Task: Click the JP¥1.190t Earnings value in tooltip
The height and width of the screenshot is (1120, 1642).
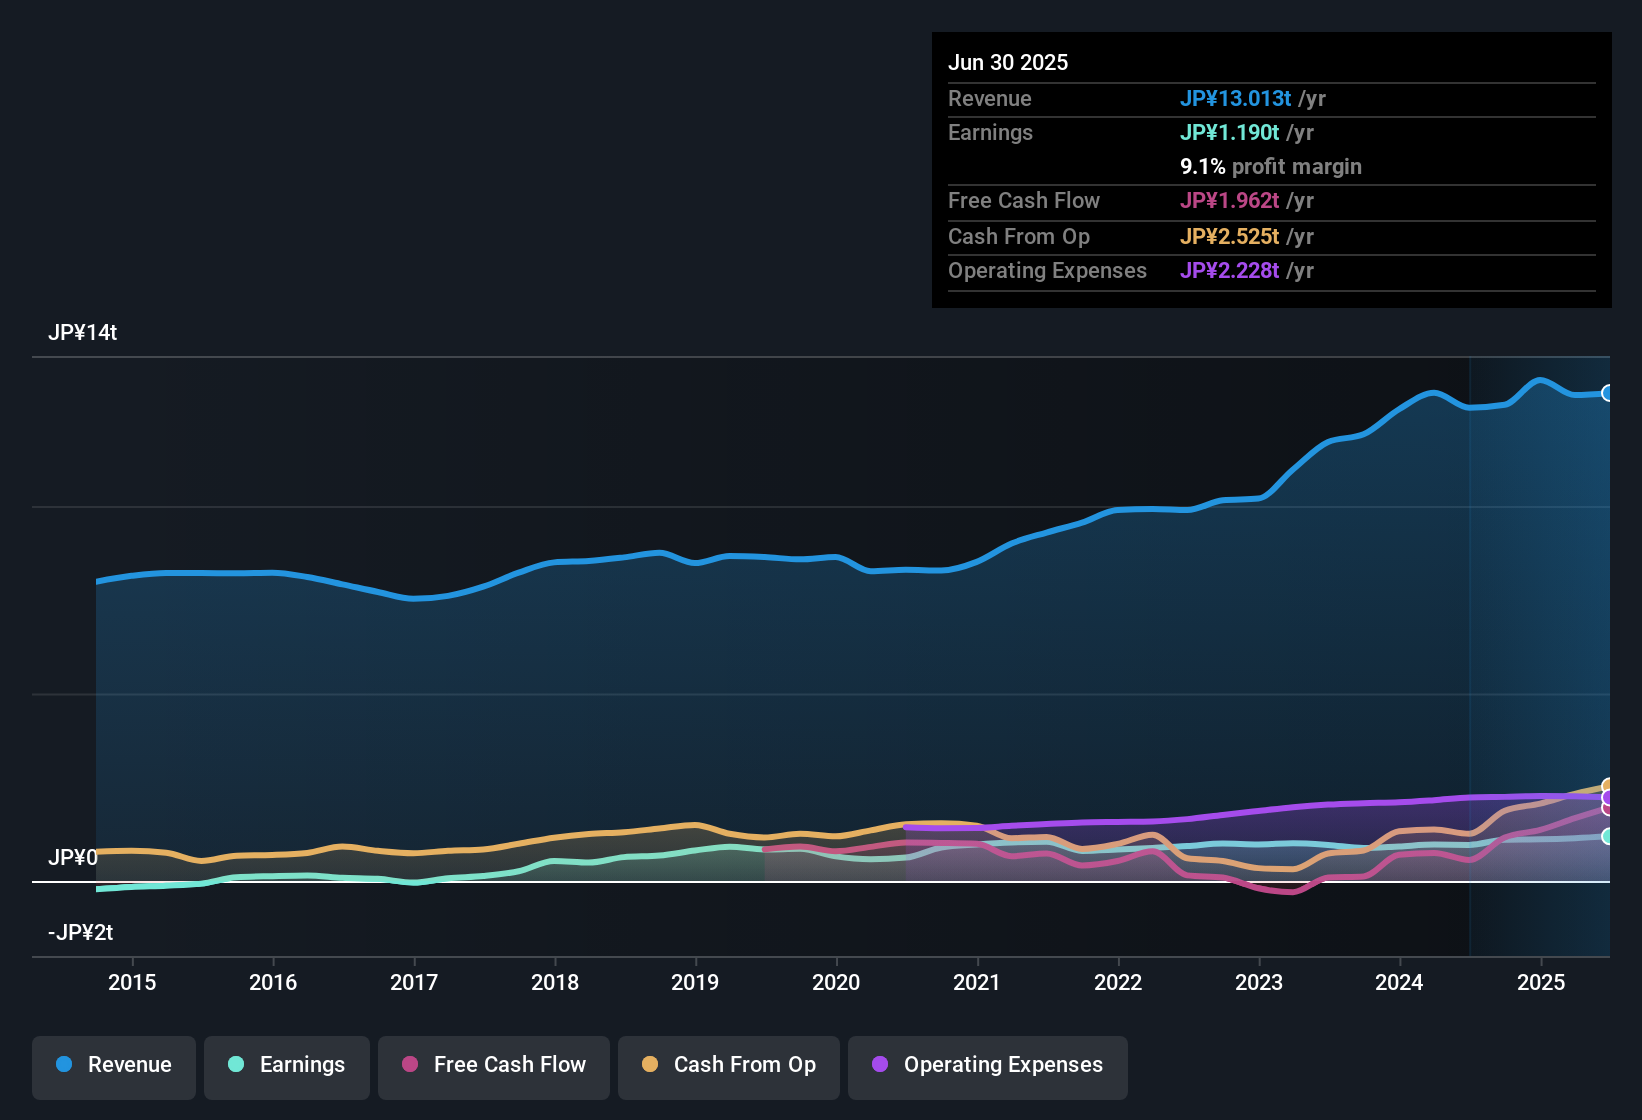Action: 1229,132
